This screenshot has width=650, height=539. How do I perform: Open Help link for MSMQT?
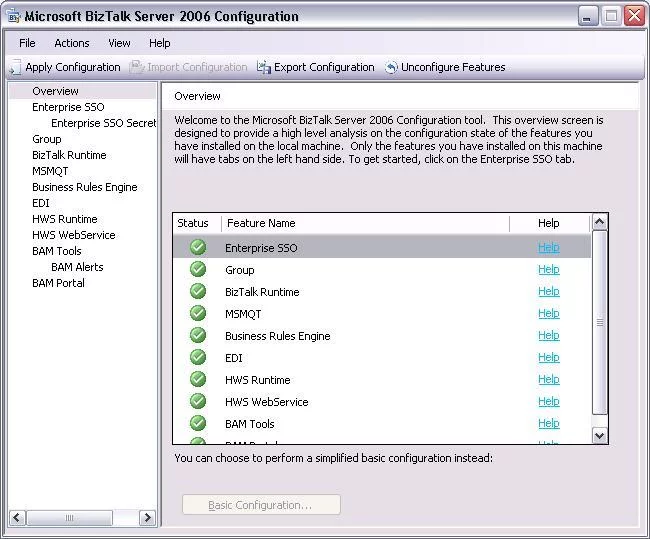[x=549, y=313]
